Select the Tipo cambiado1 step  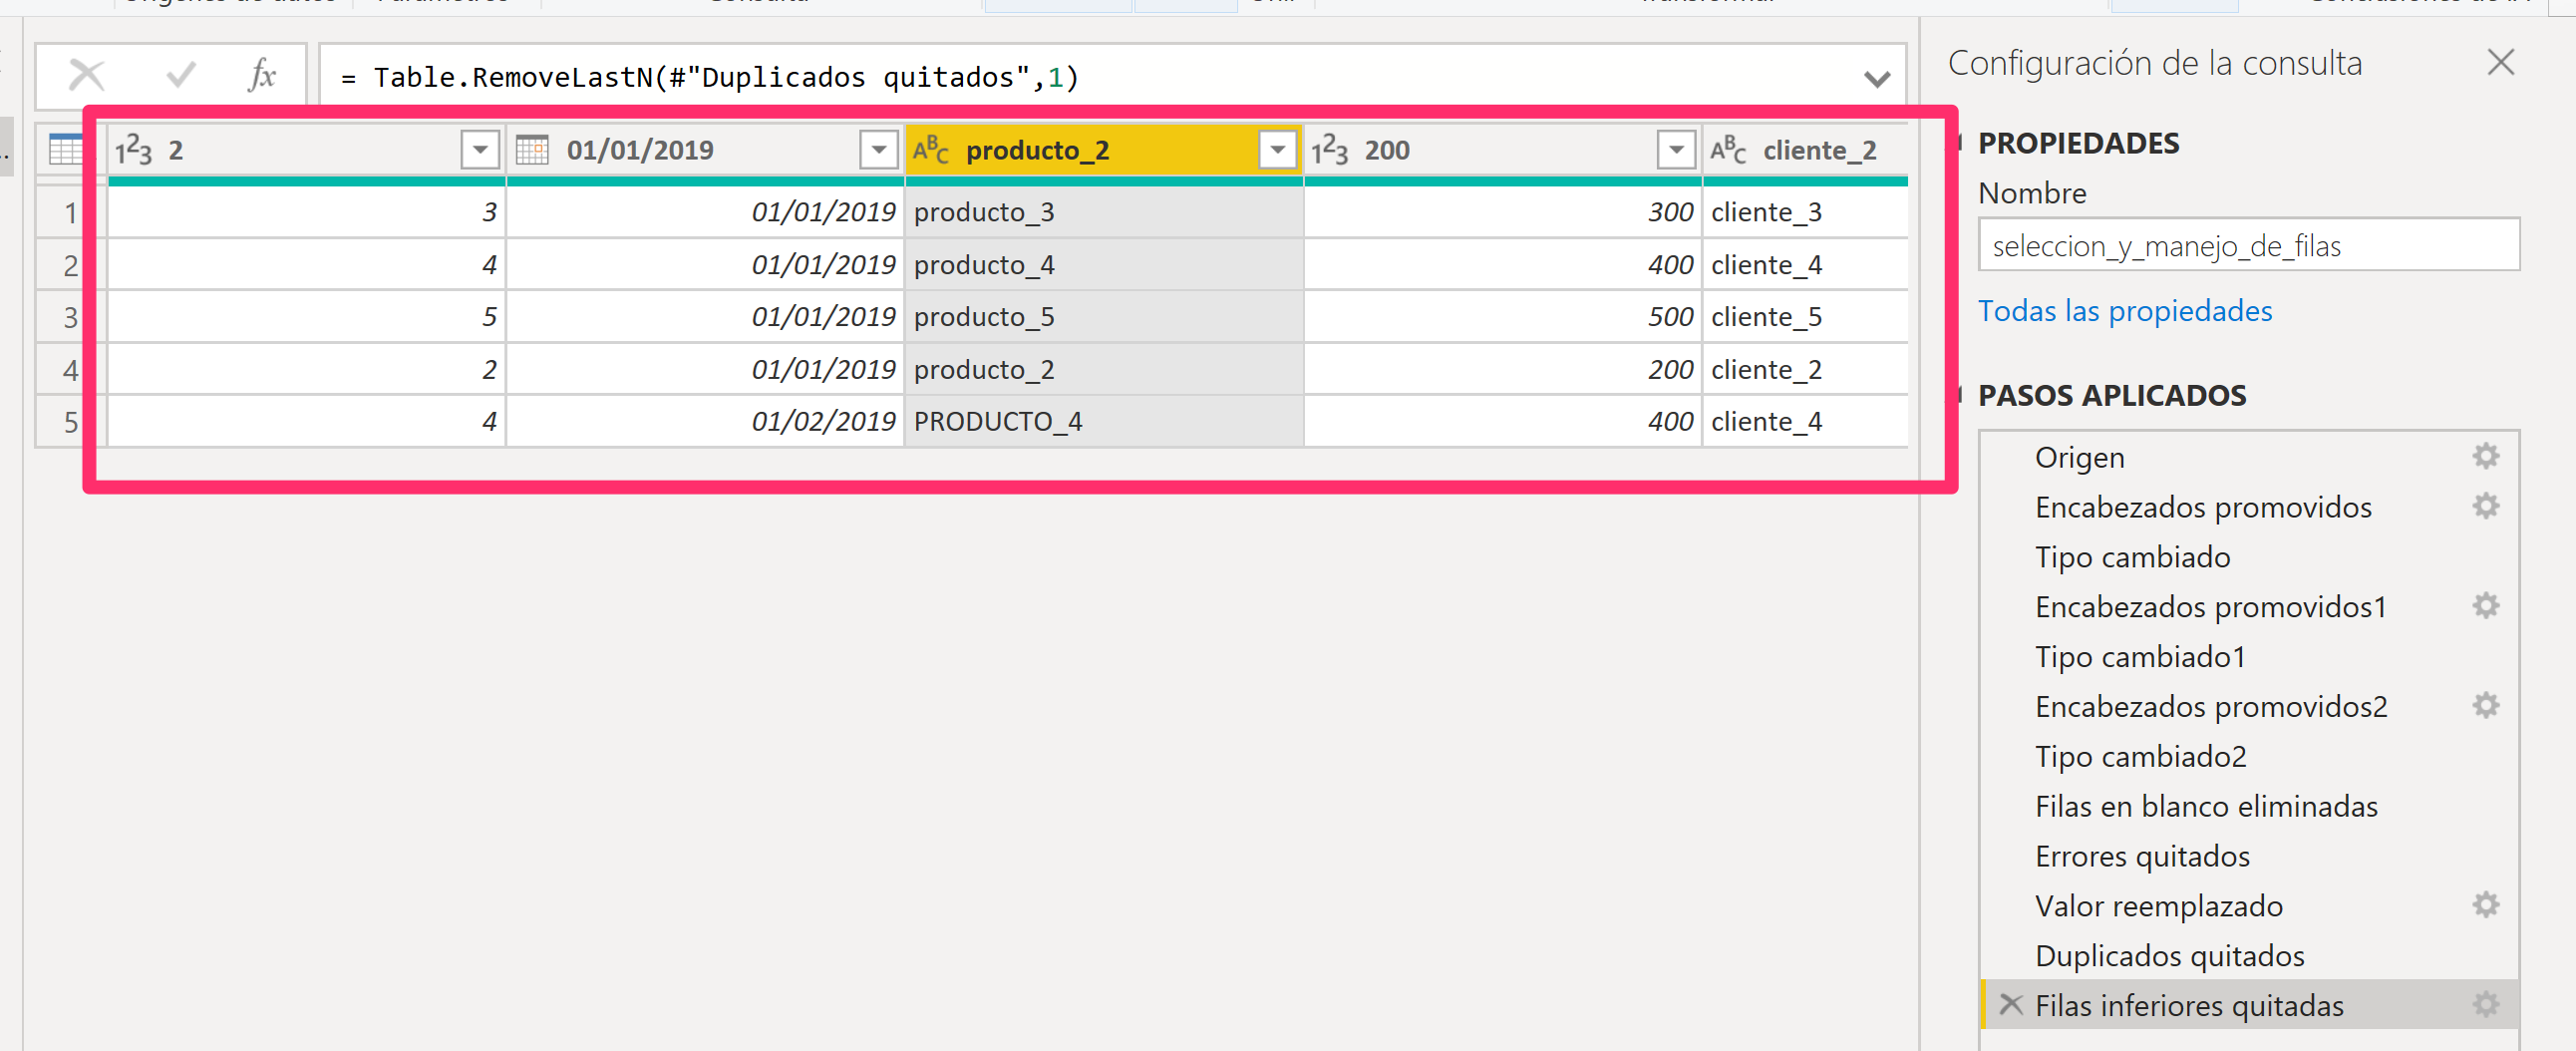coord(2249,657)
